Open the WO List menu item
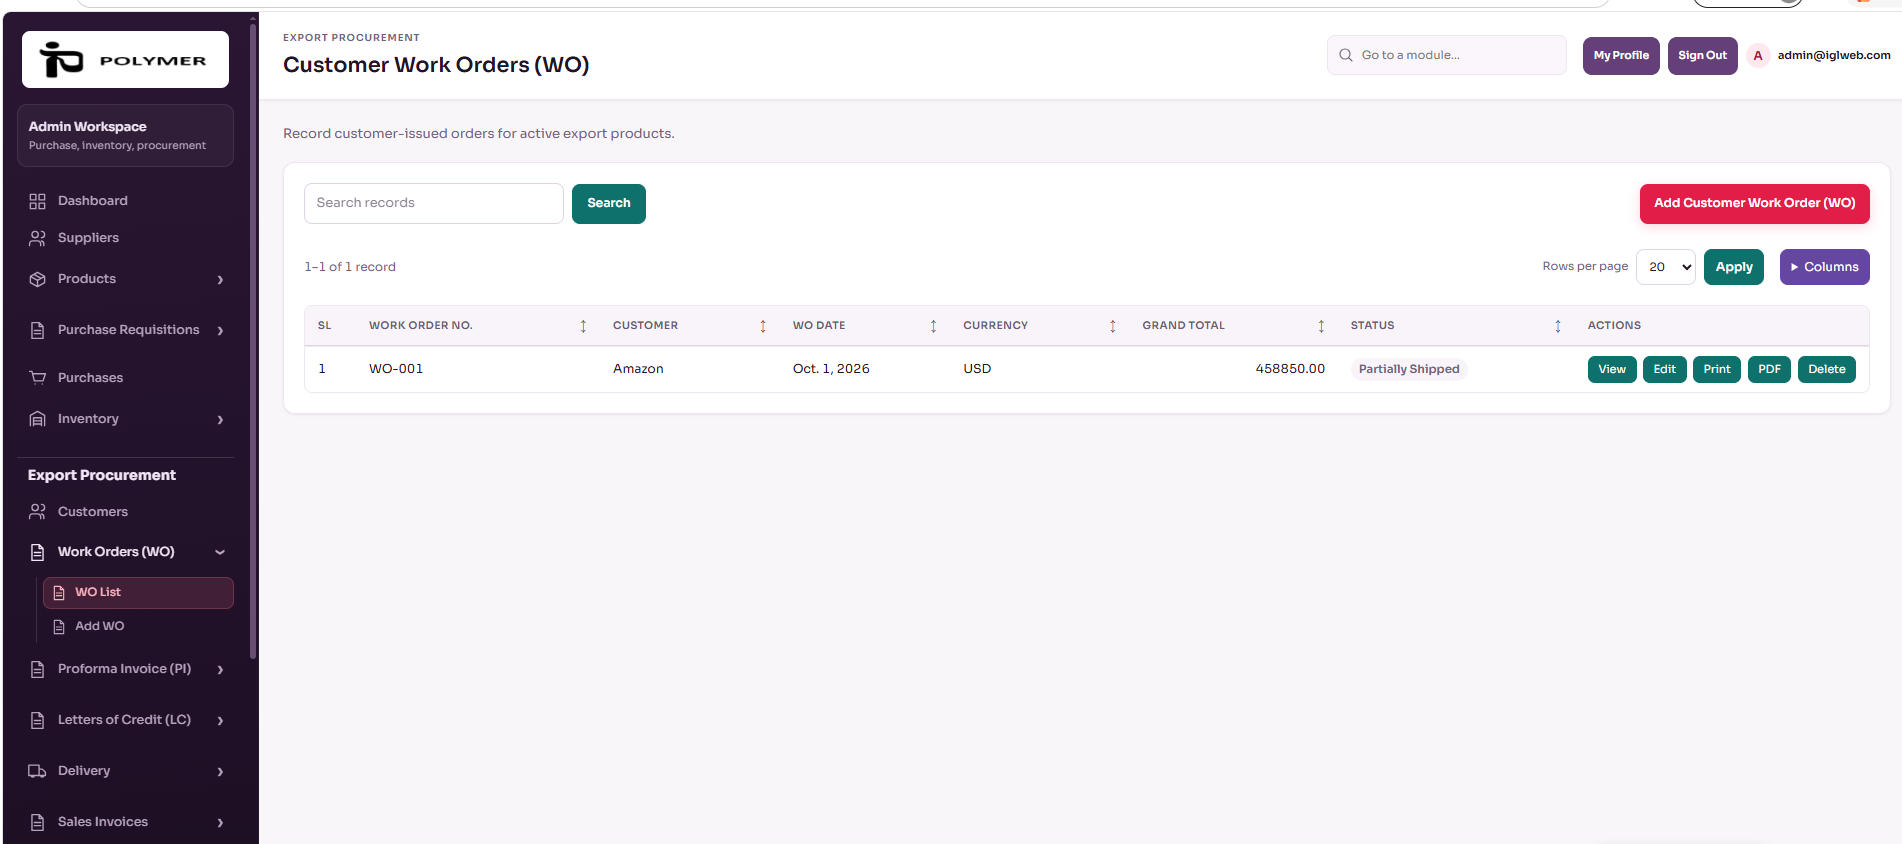 coord(138,593)
